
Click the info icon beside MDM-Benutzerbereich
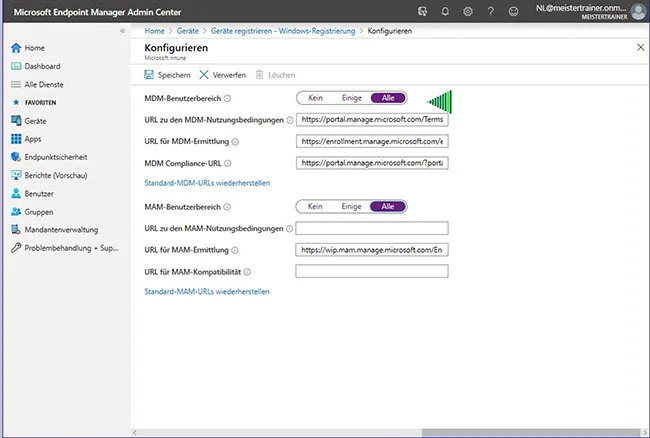(x=228, y=98)
